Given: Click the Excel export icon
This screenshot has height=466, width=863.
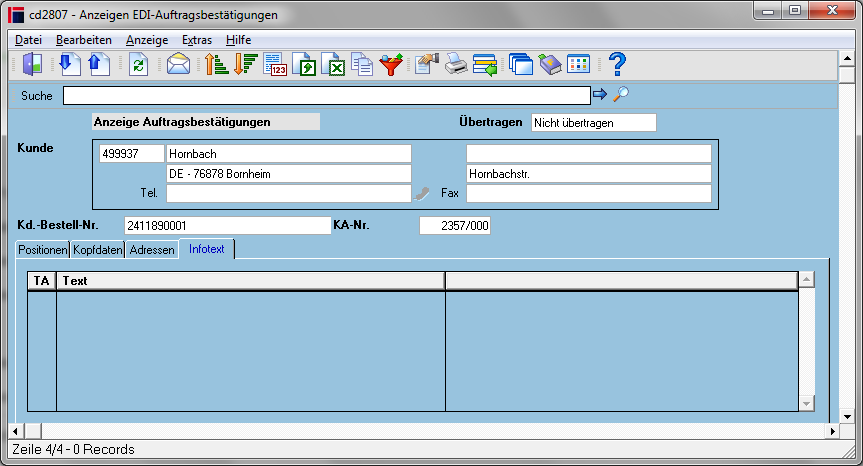Looking at the screenshot, I should [334, 64].
